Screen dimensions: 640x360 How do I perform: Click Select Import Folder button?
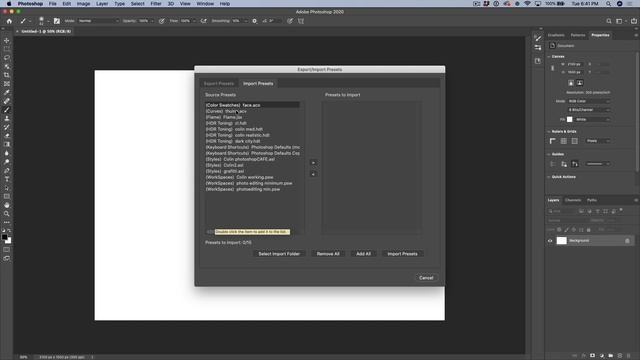(x=279, y=254)
